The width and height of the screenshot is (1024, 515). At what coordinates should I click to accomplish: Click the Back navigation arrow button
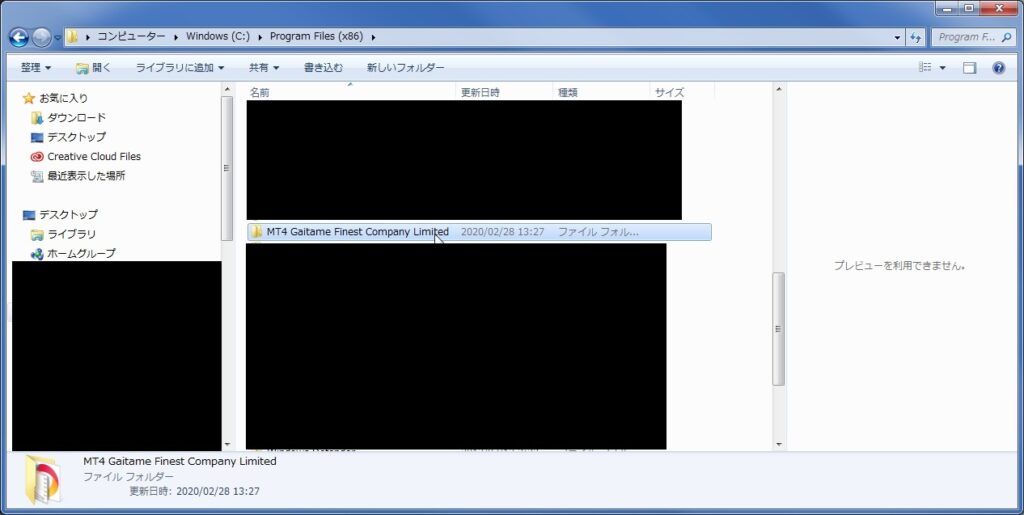[19, 37]
